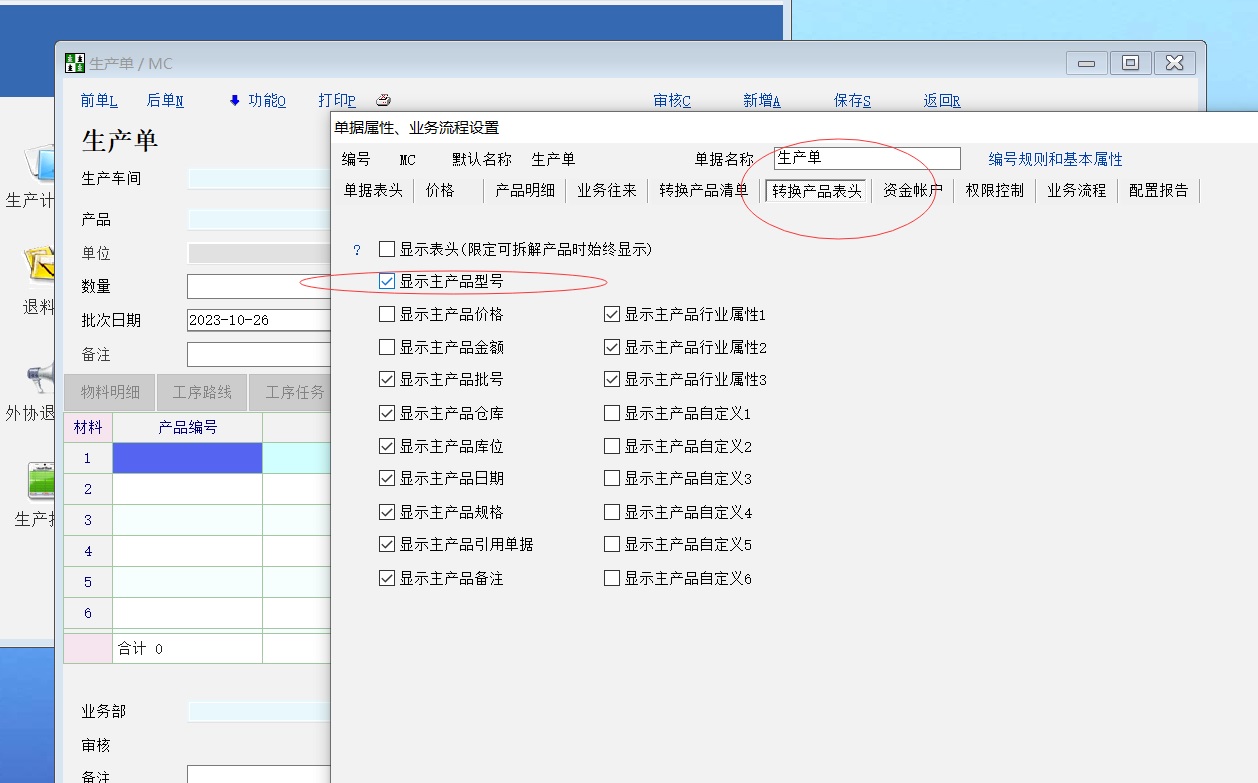
Task: Click the question mark help icon
Action: [x=357, y=250]
